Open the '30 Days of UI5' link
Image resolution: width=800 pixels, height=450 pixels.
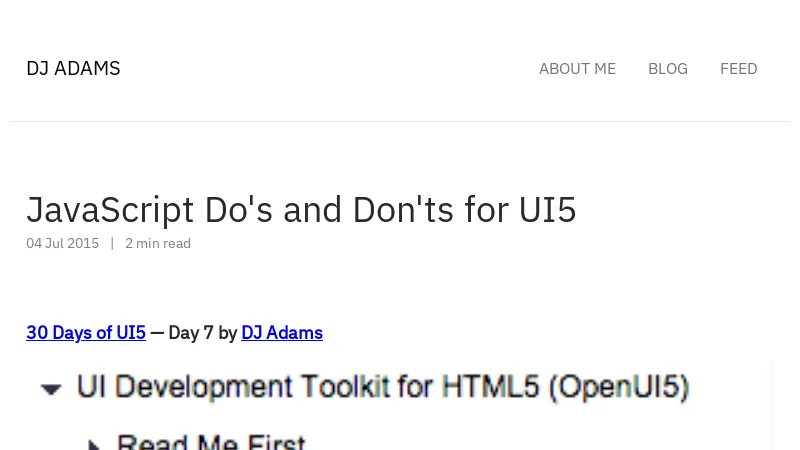click(x=86, y=333)
